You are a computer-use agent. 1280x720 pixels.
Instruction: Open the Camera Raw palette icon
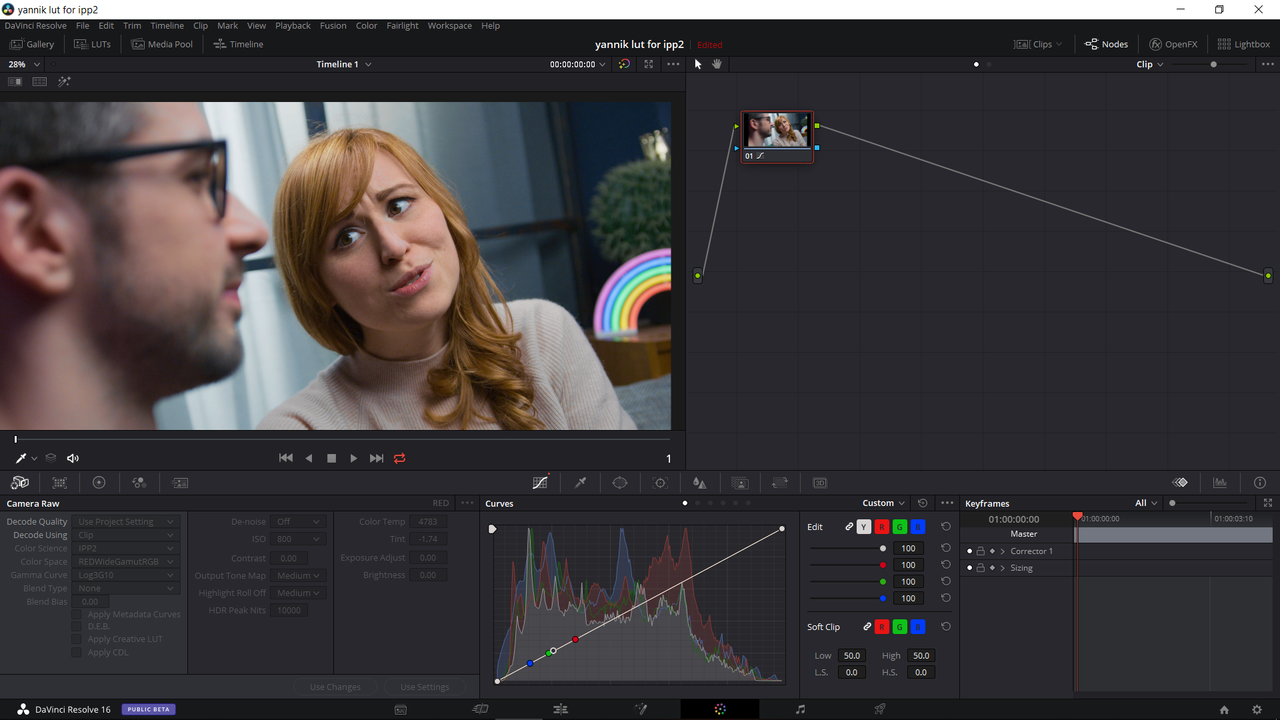(20, 483)
